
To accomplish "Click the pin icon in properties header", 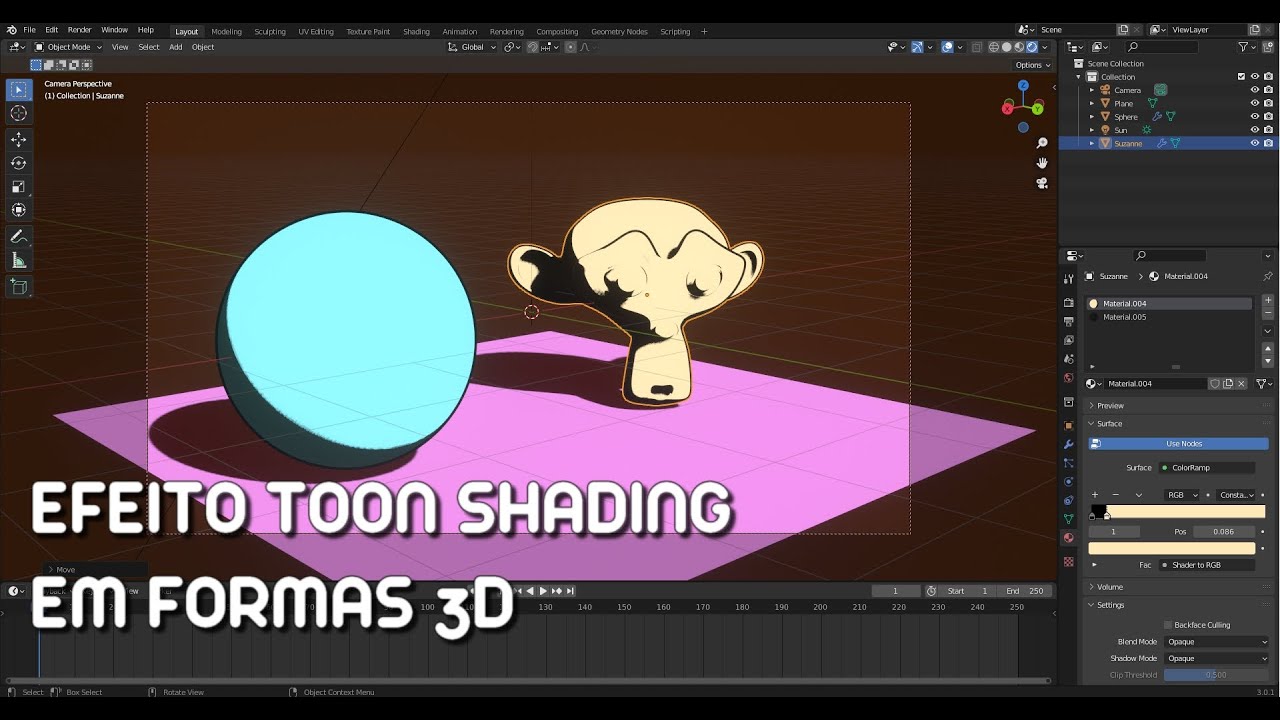I will [x=1268, y=276].
